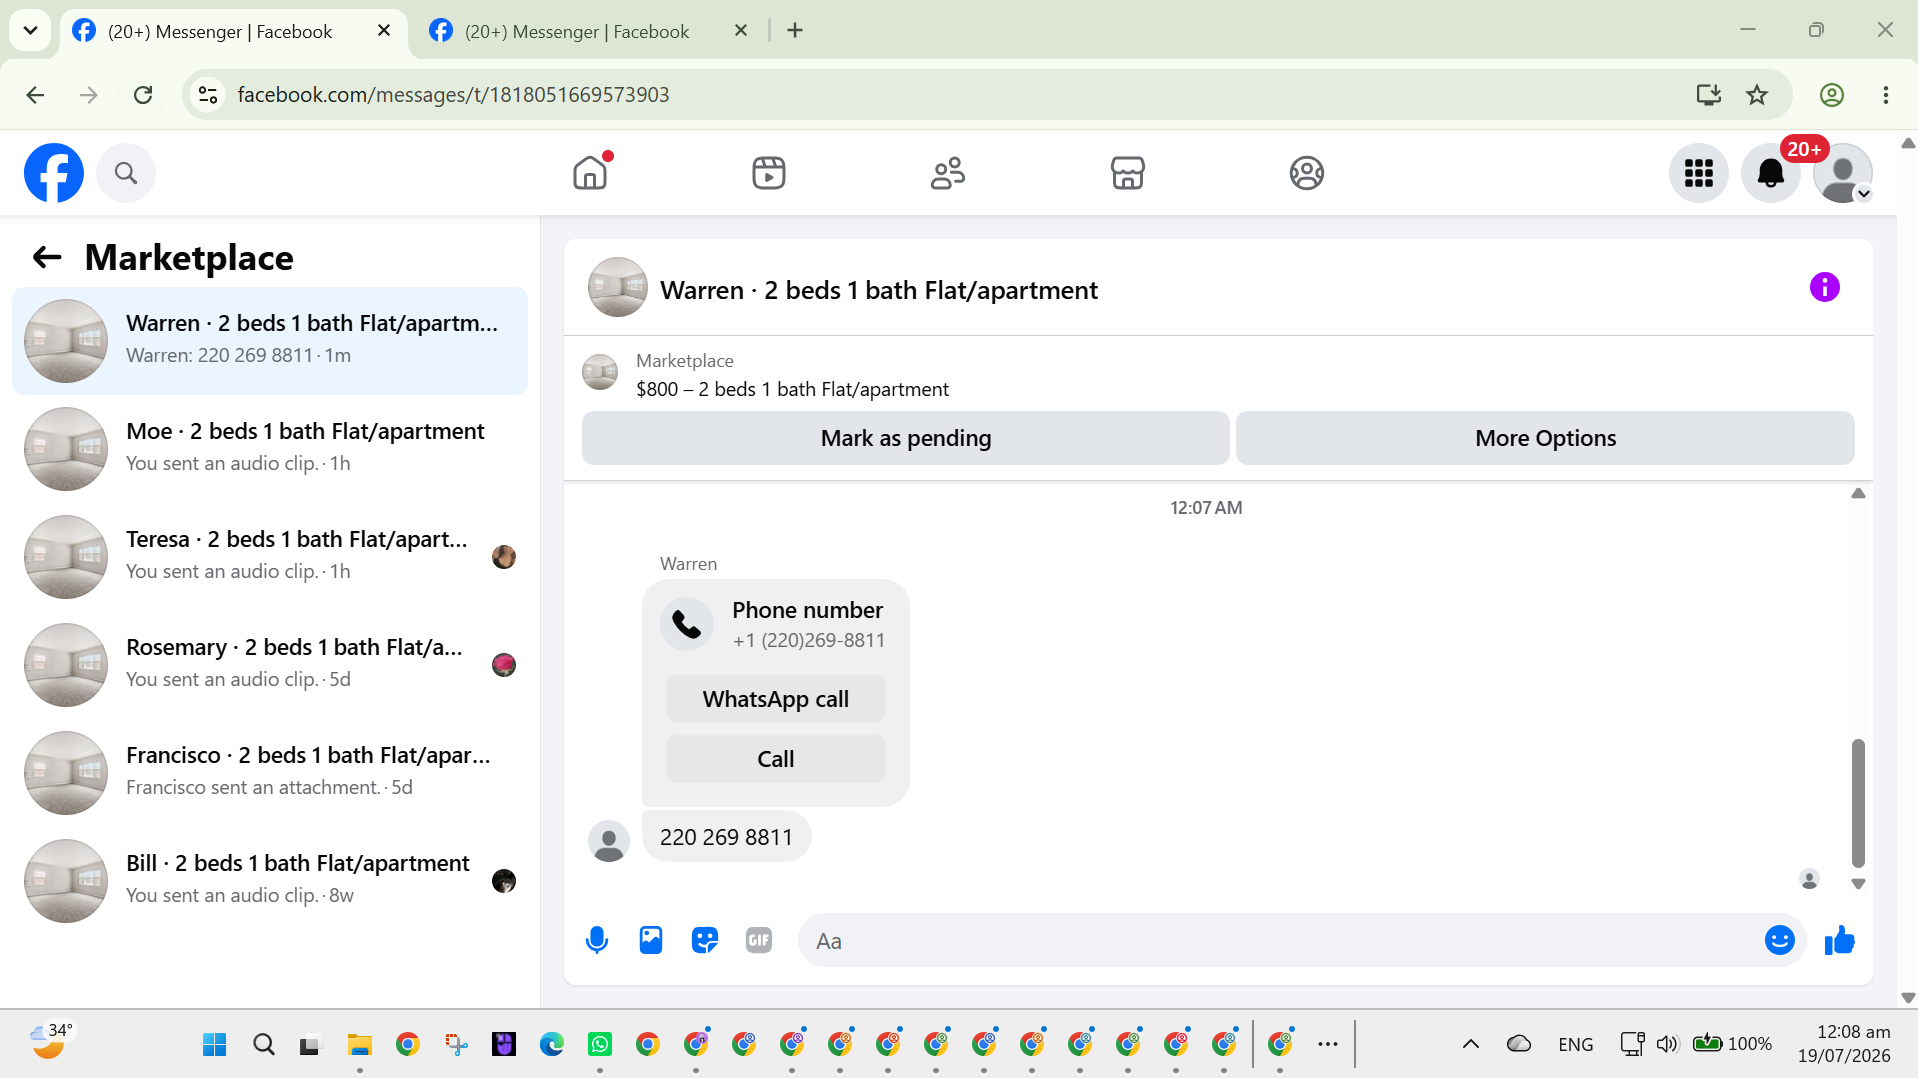Send a thumbs-up like

(x=1839, y=940)
